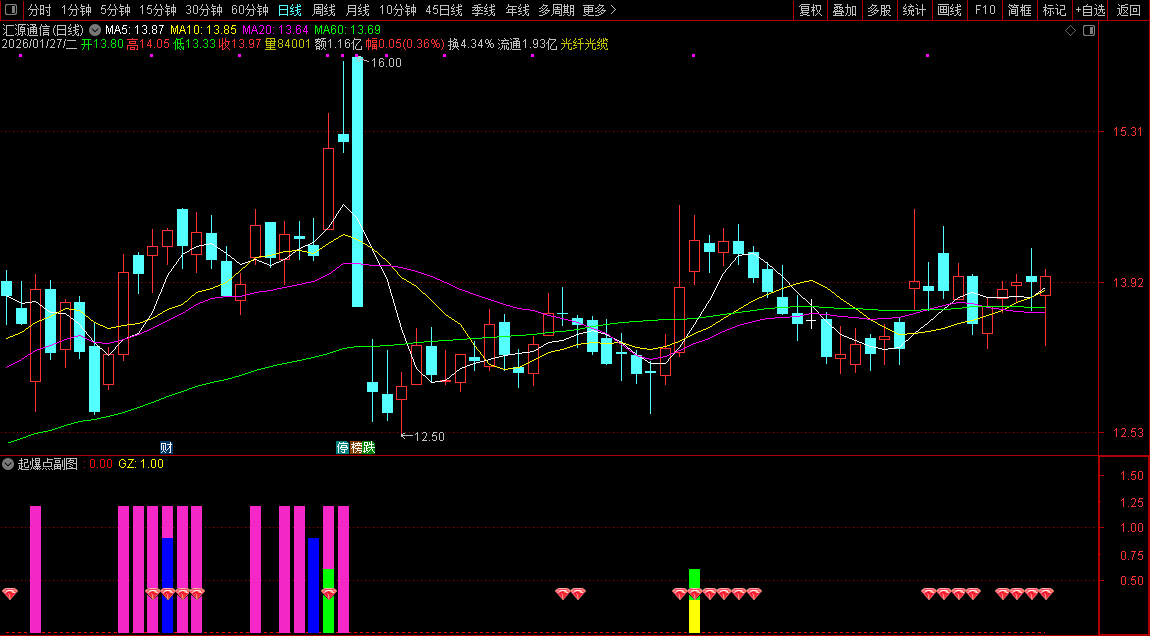This screenshot has width=1150, height=636.
Task: Click the date 2026/01/27/二
Action: [40, 44]
